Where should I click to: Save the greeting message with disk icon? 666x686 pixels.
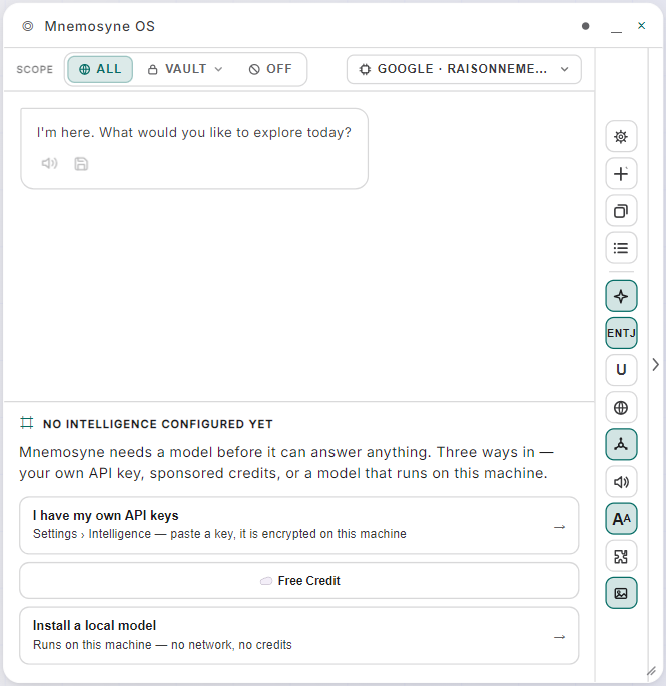click(81, 164)
